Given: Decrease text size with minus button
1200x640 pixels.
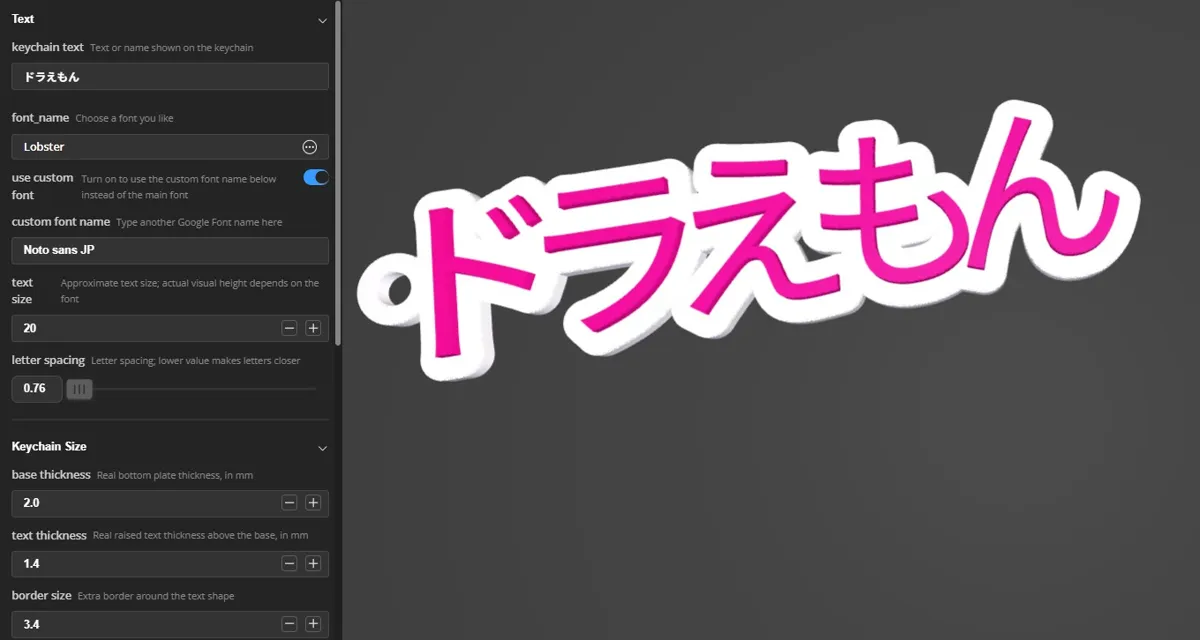Looking at the screenshot, I should click(289, 328).
